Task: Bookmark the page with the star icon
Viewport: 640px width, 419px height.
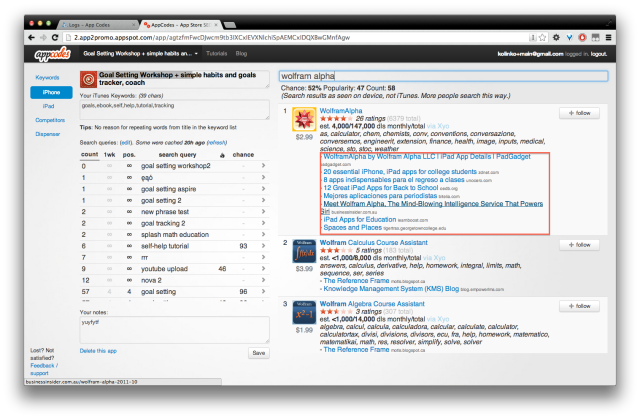Action: pos(542,38)
